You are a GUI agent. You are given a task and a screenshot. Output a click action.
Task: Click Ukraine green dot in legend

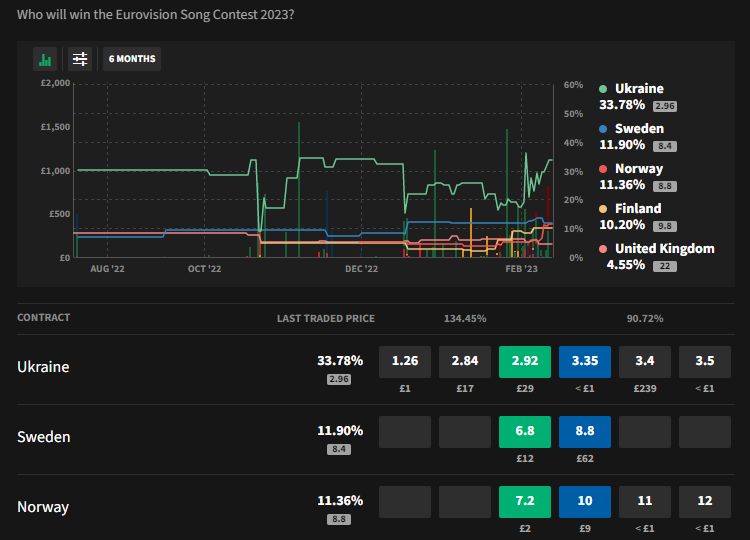pos(603,89)
